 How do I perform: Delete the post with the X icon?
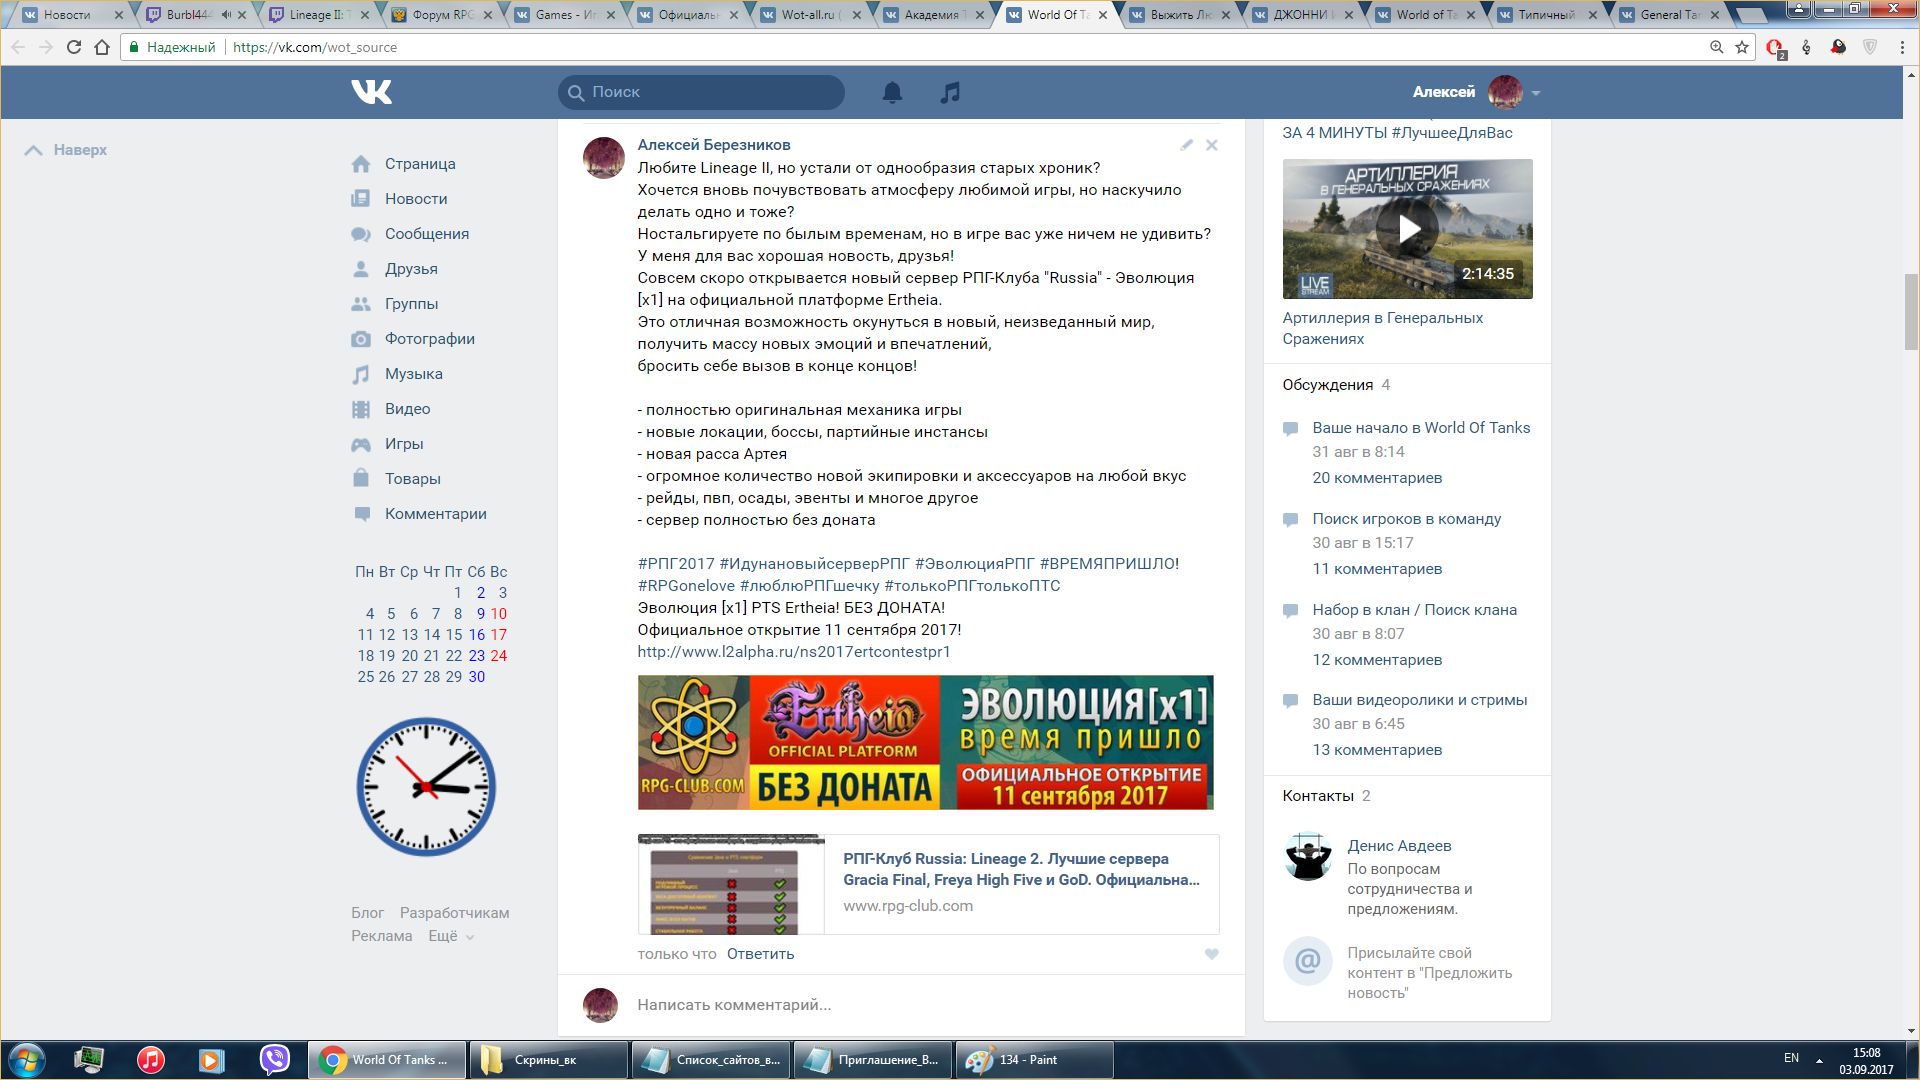1212,145
